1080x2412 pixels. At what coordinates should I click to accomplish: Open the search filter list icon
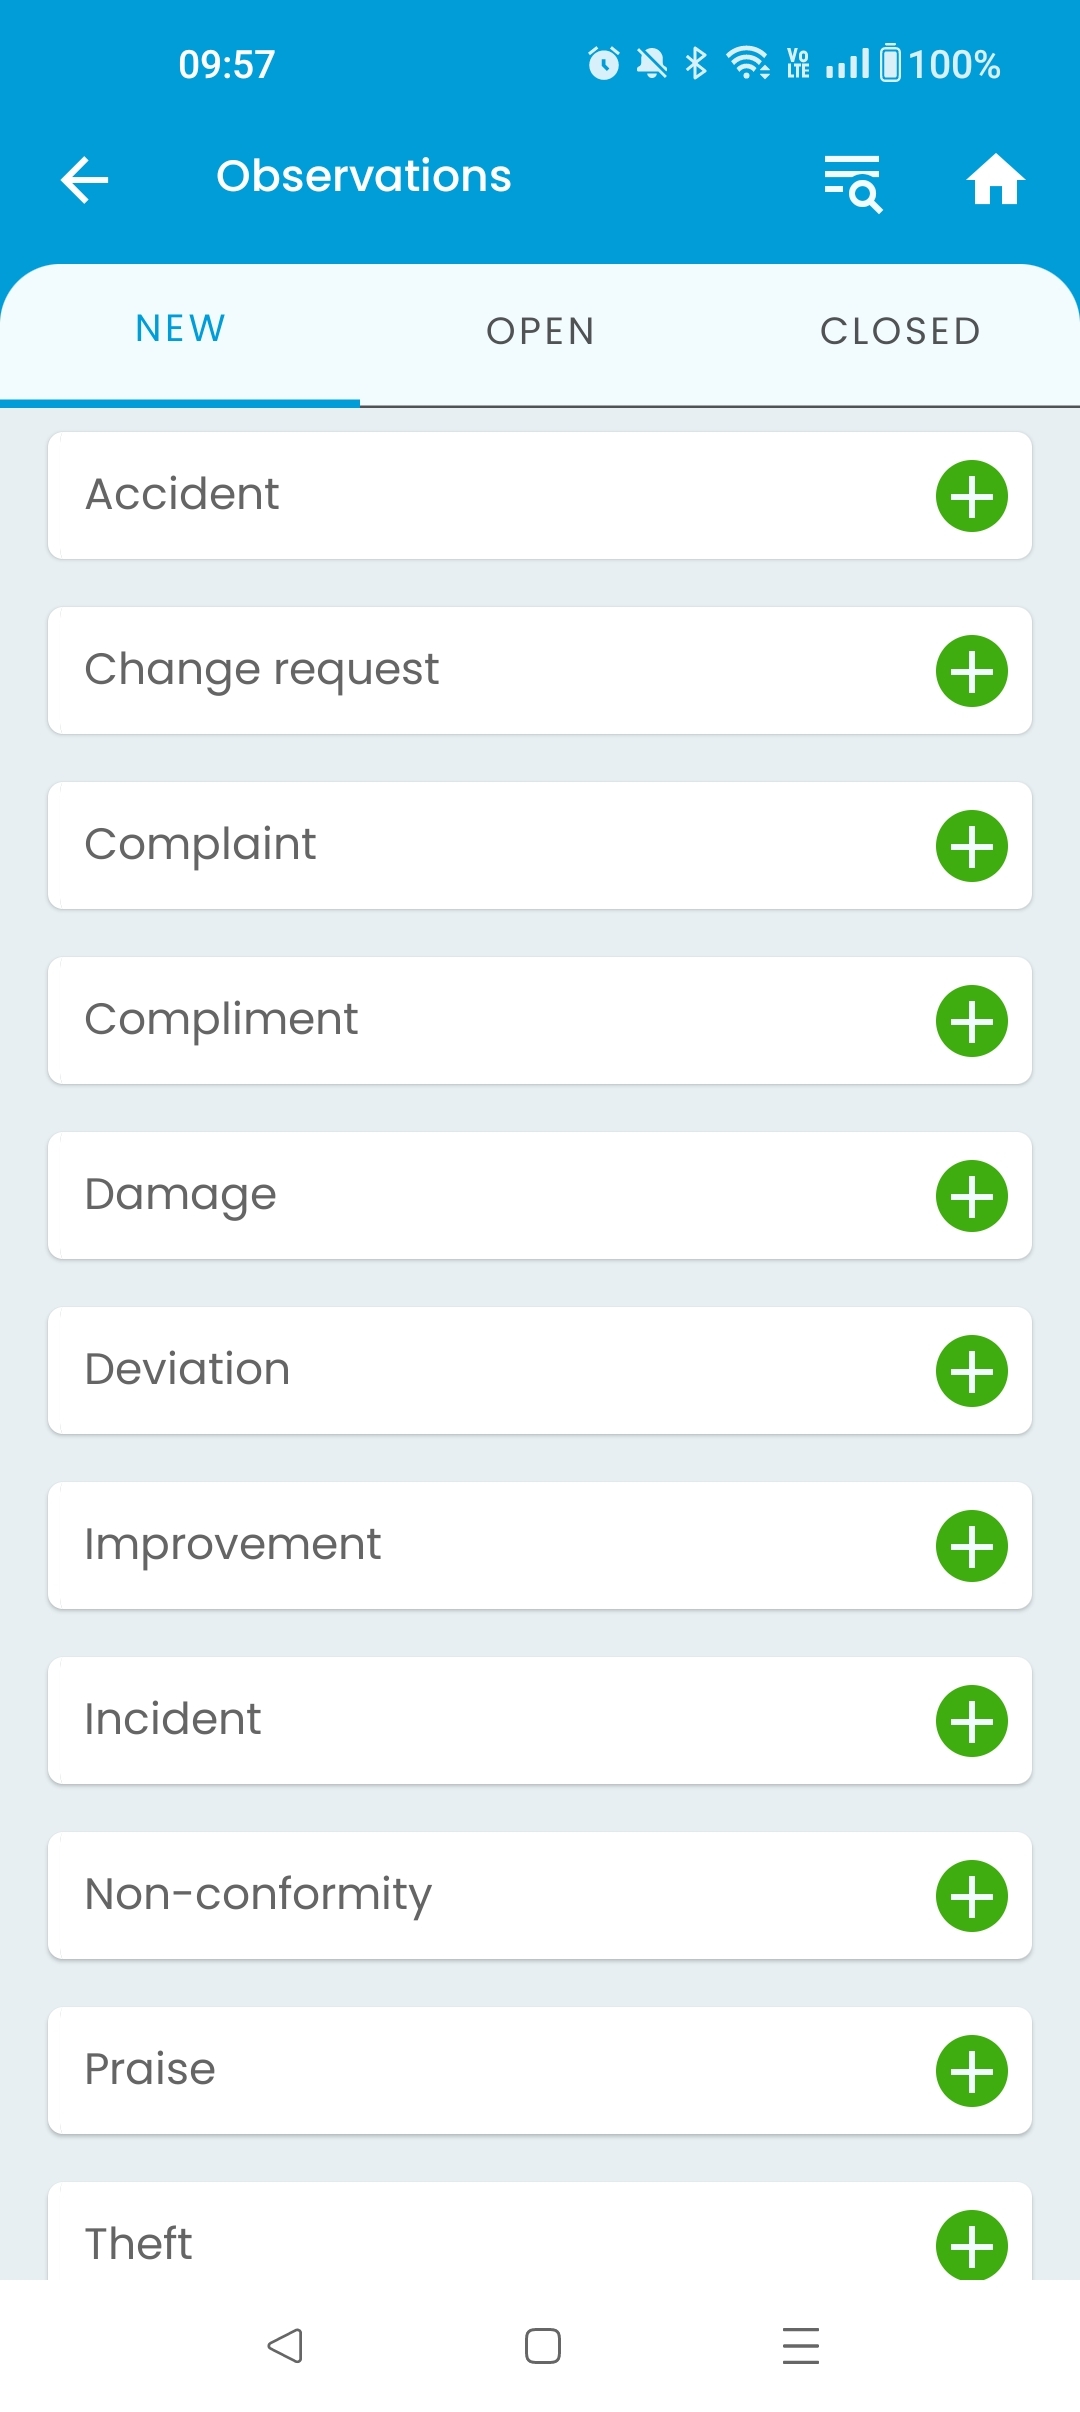point(852,182)
